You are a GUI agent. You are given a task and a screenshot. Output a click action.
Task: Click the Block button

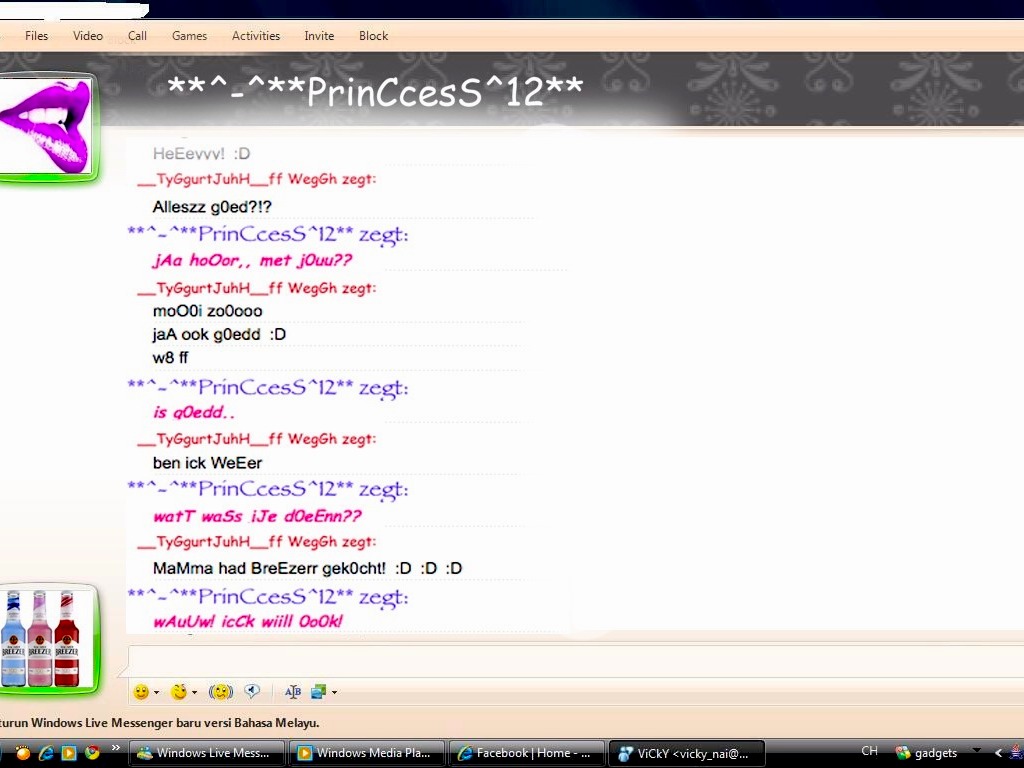coord(373,36)
